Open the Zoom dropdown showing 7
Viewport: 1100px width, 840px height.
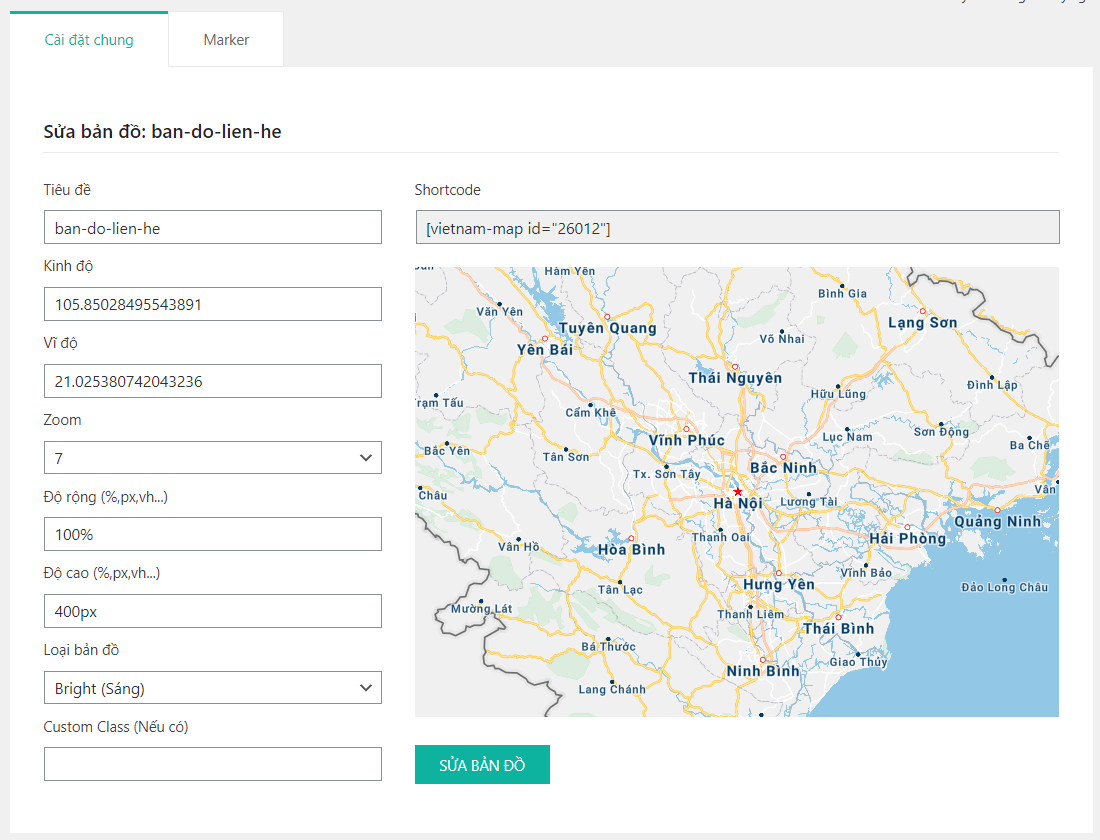[x=213, y=458]
